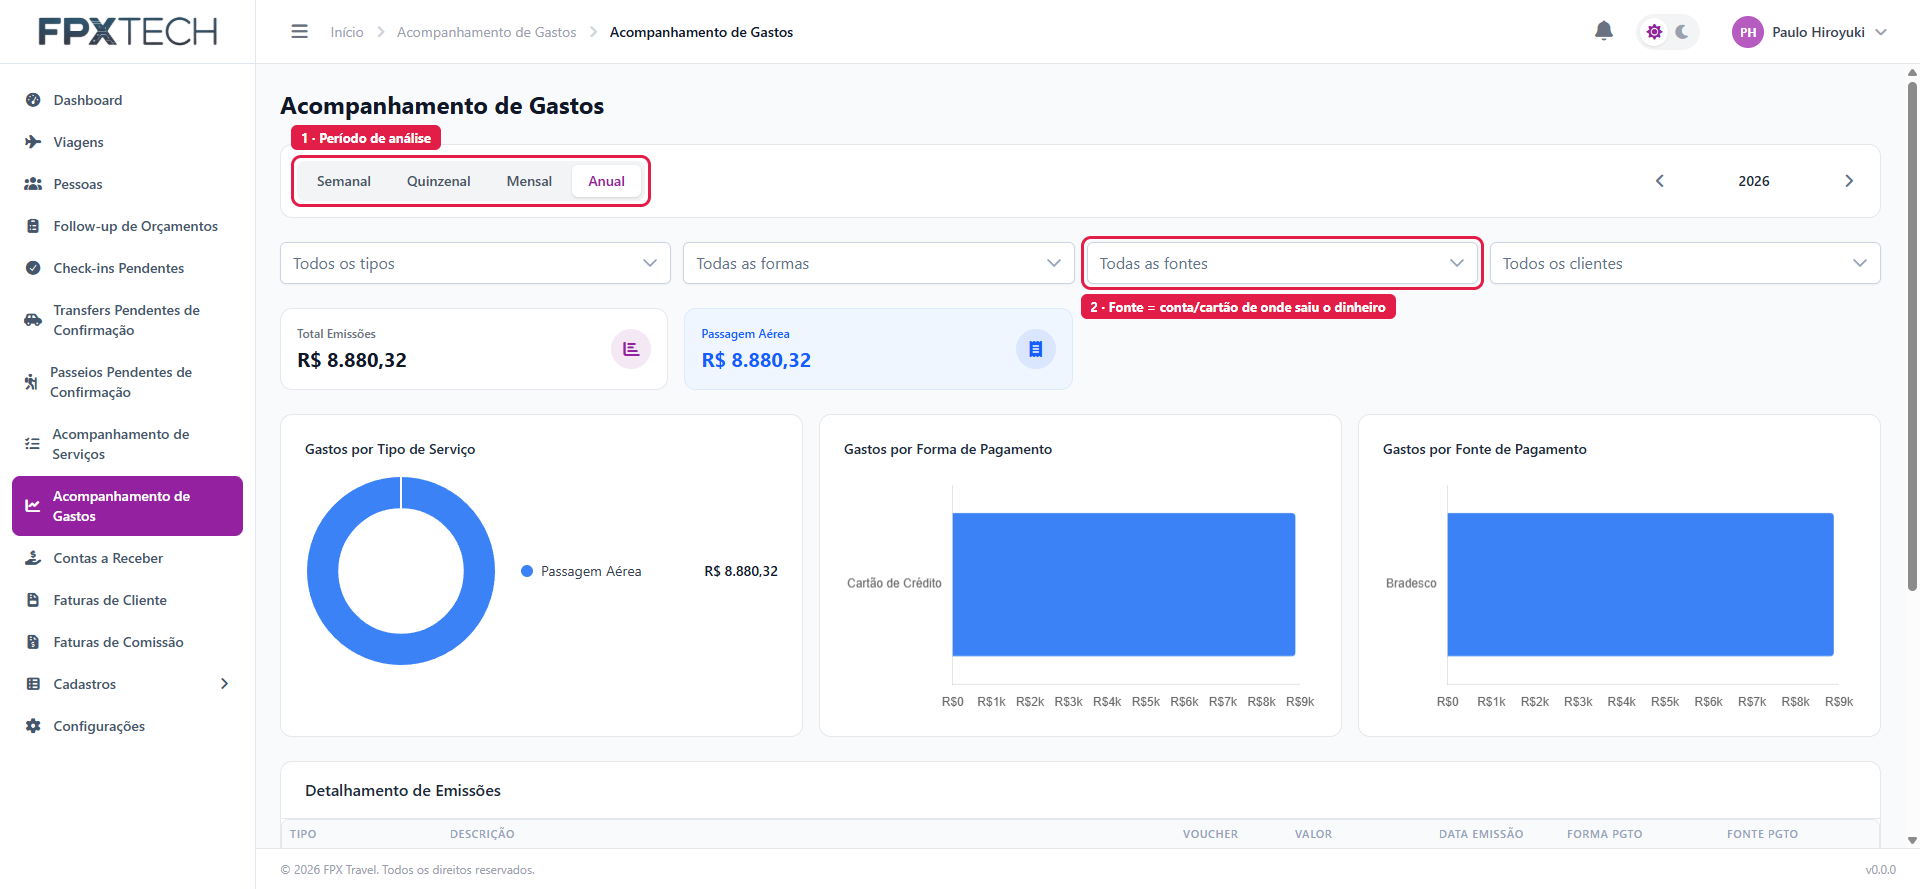Image resolution: width=1920 pixels, height=889 pixels.
Task: Open the notifications bell
Action: (x=1604, y=31)
